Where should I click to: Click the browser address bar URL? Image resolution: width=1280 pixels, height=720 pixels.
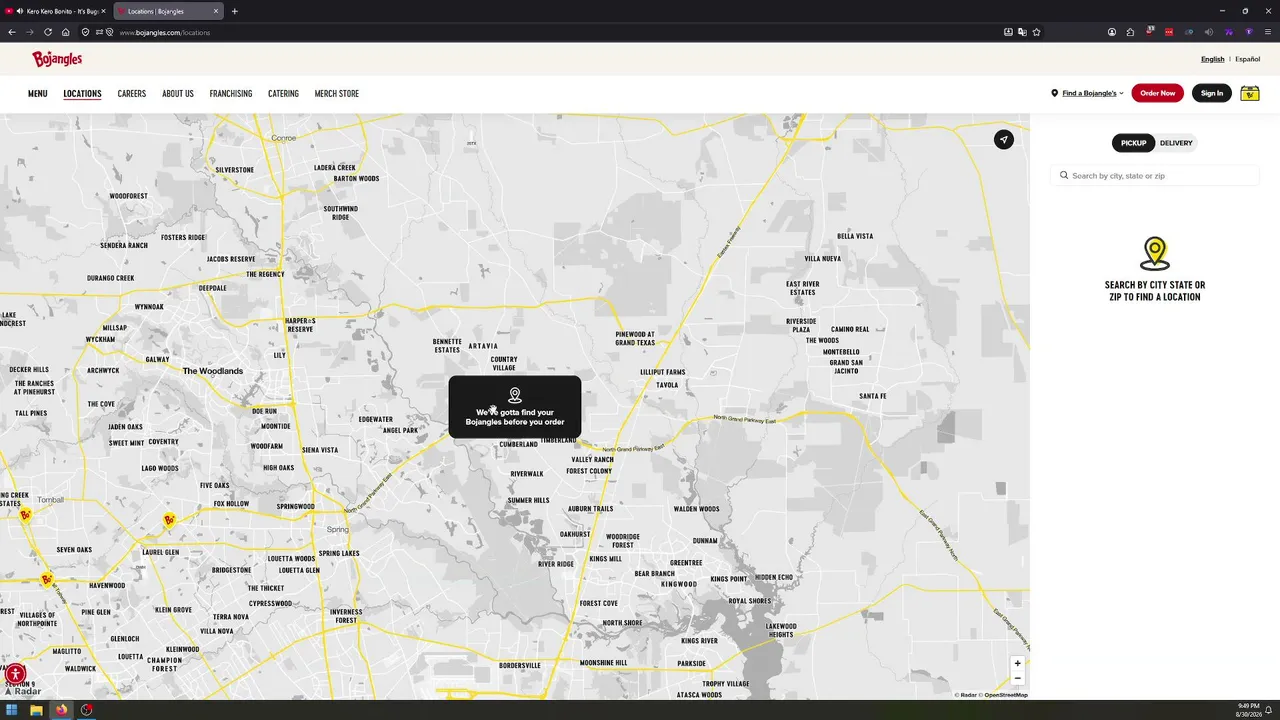[165, 32]
